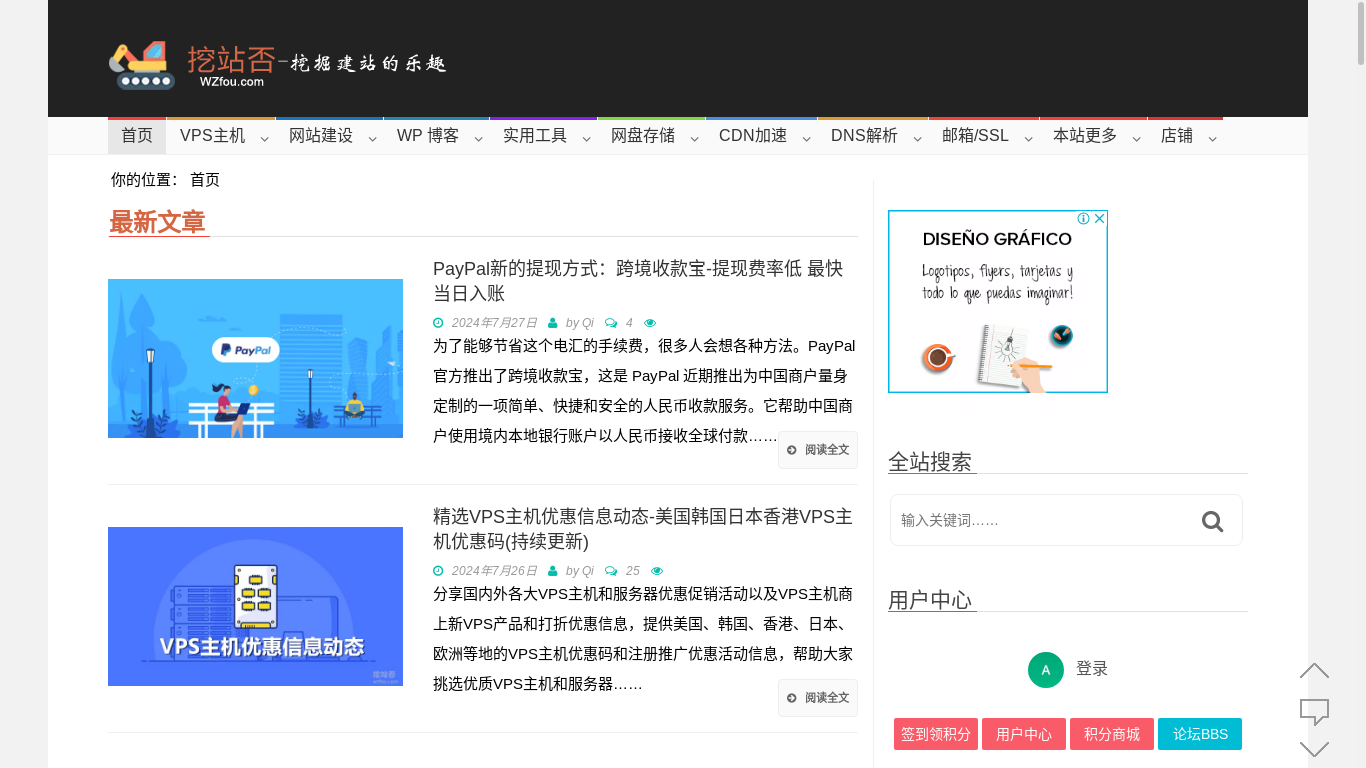Viewport: 1366px width, 768px height.
Task: Go to 首页 in navigation bar
Action: point(137,136)
